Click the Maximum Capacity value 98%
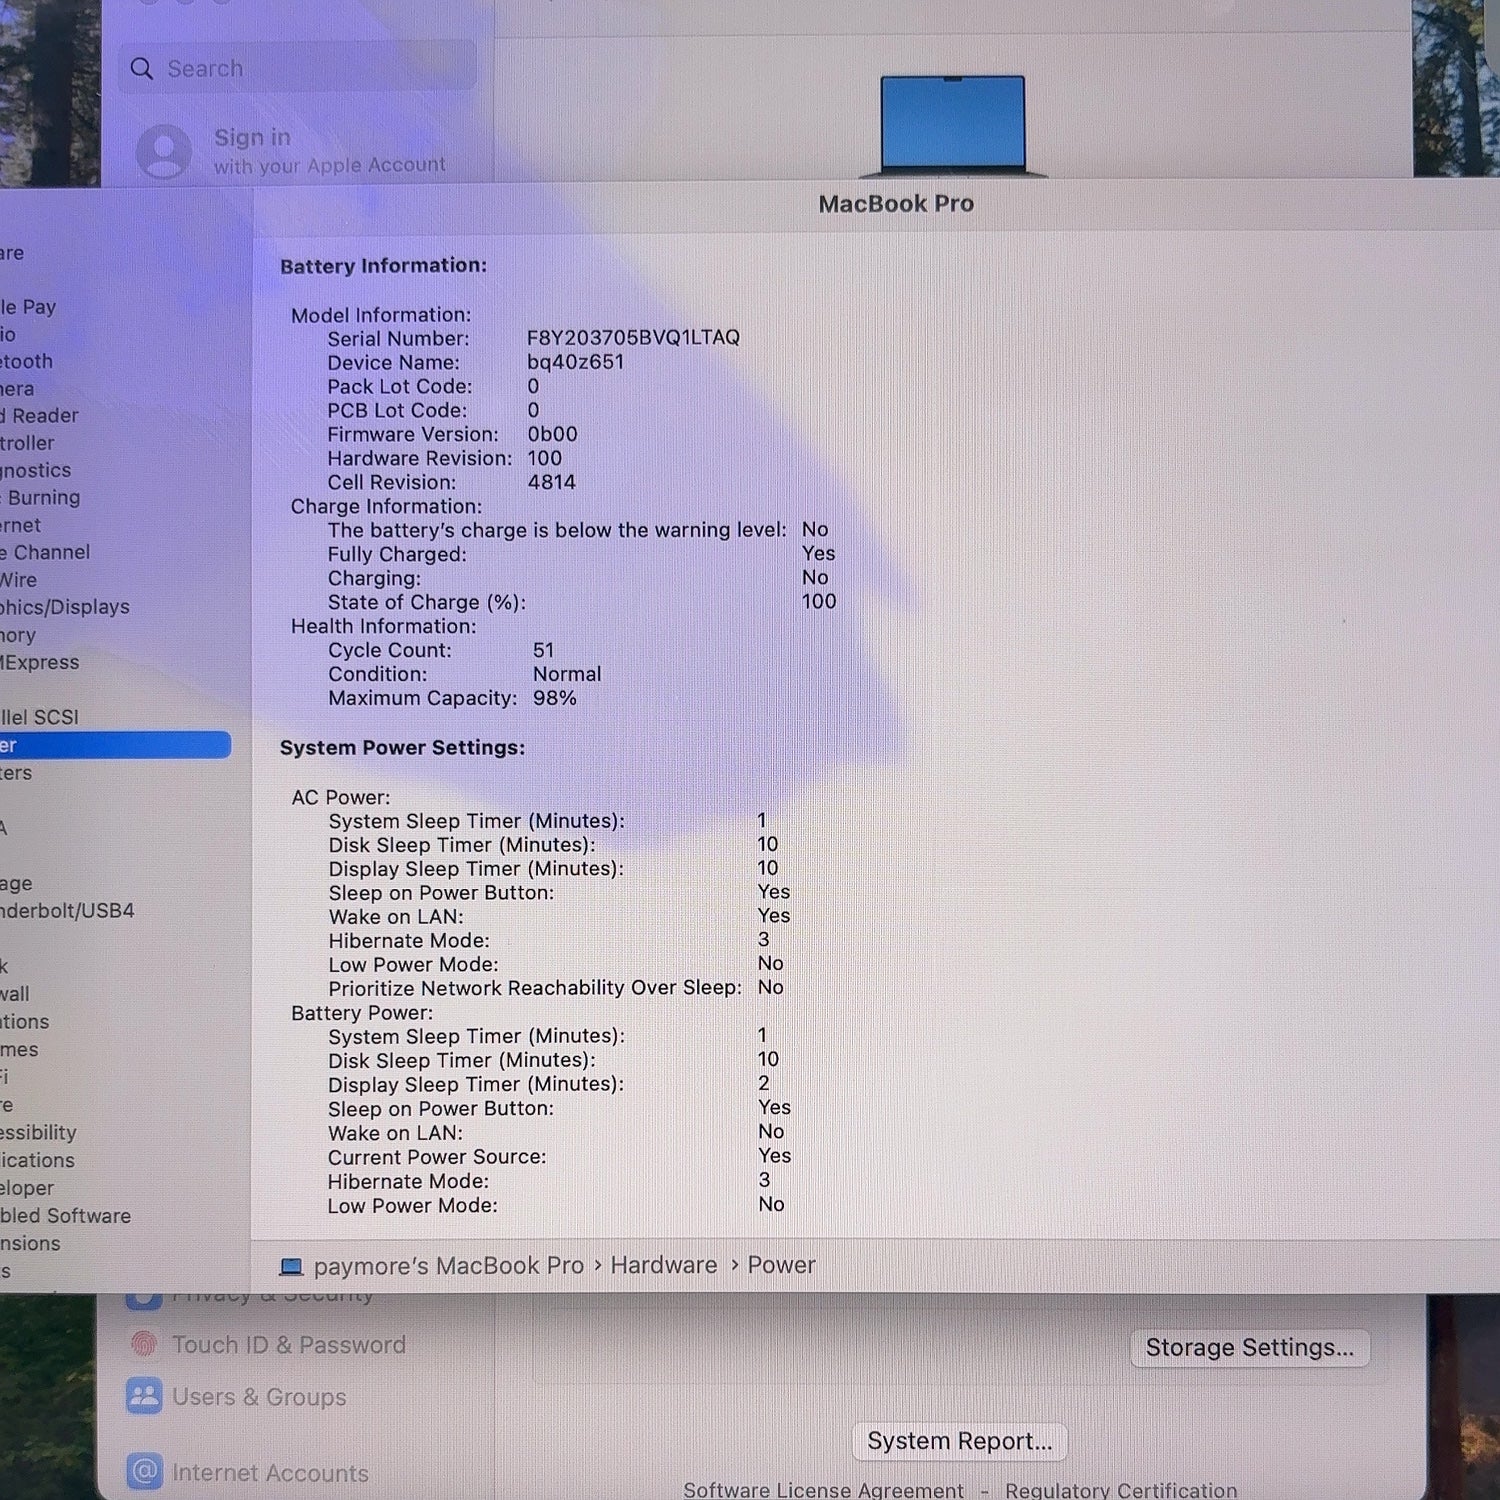This screenshot has width=1500, height=1500. coord(555,698)
